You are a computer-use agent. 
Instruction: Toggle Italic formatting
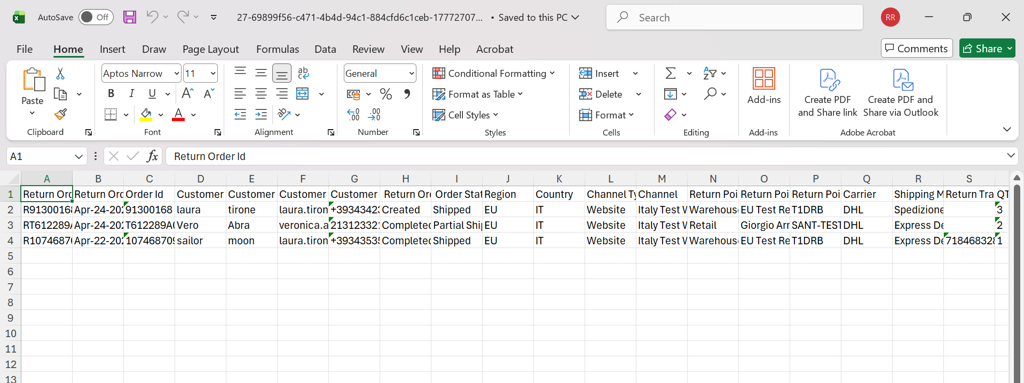click(x=131, y=94)
